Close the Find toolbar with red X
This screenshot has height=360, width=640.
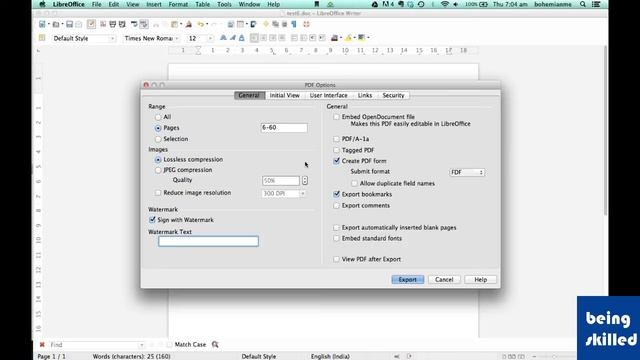[42, 344]
